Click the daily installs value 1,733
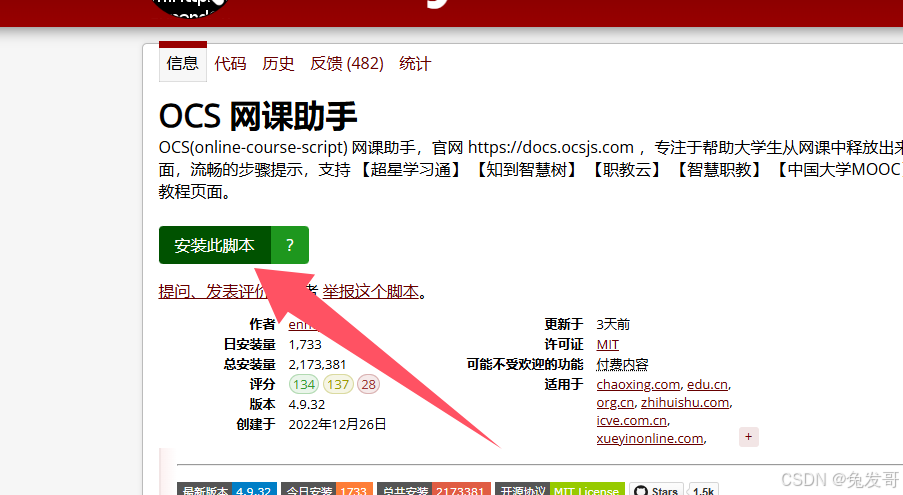903x495 pixels. (x=305, y=345)
